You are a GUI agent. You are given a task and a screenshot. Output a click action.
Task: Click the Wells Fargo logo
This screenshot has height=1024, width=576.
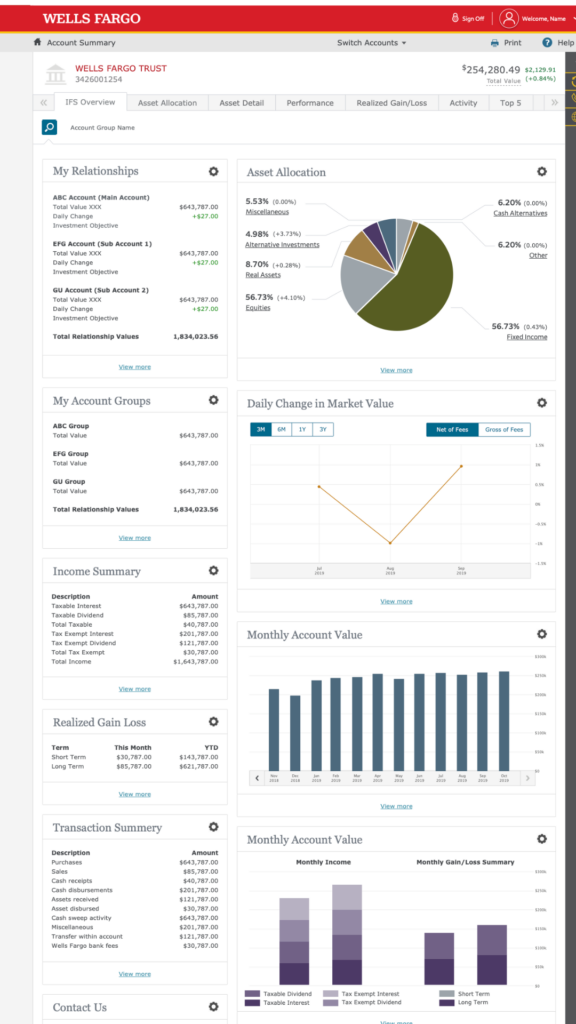point(91,18)
